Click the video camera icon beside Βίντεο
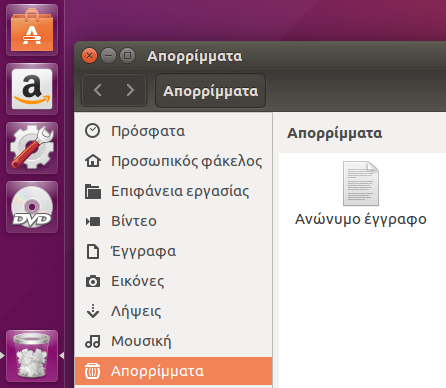Image resolution: width=446 pixels, height=388 pixels. [93, 221]
